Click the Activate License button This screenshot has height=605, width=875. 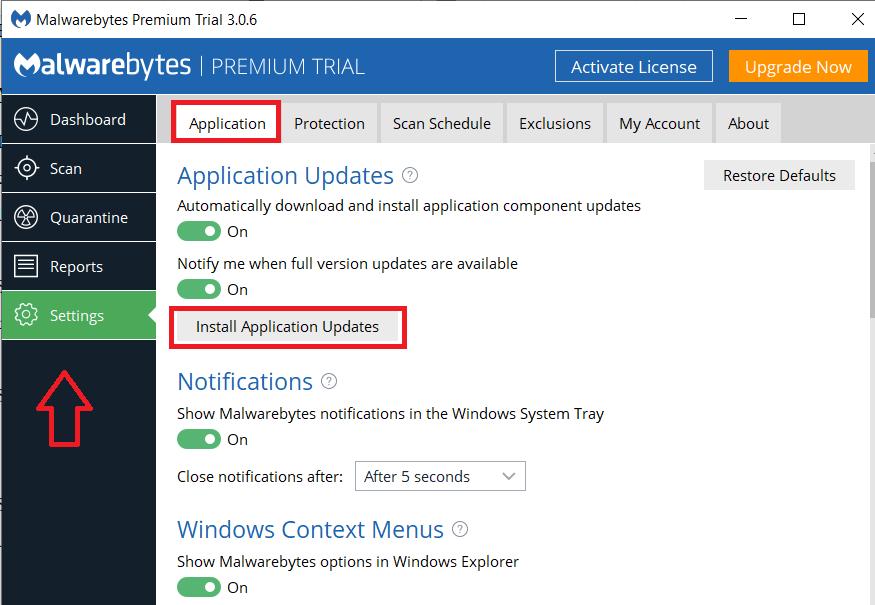[633, 66]
